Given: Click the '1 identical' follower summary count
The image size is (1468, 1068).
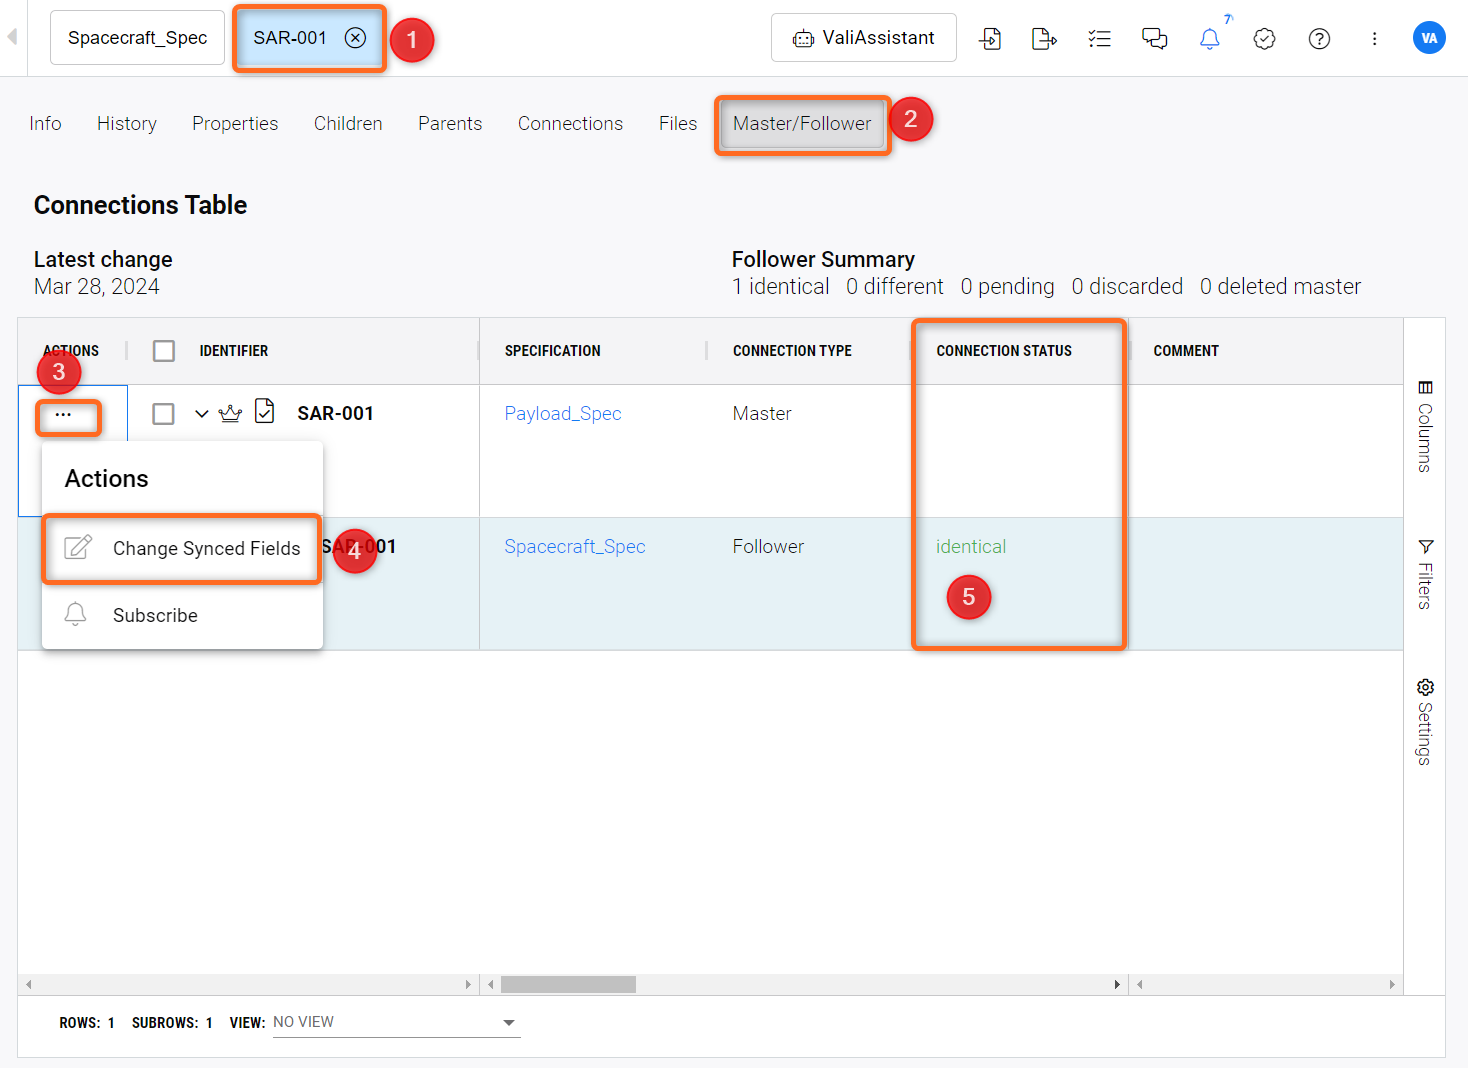Looking at the screenshot, I should 781,286.
